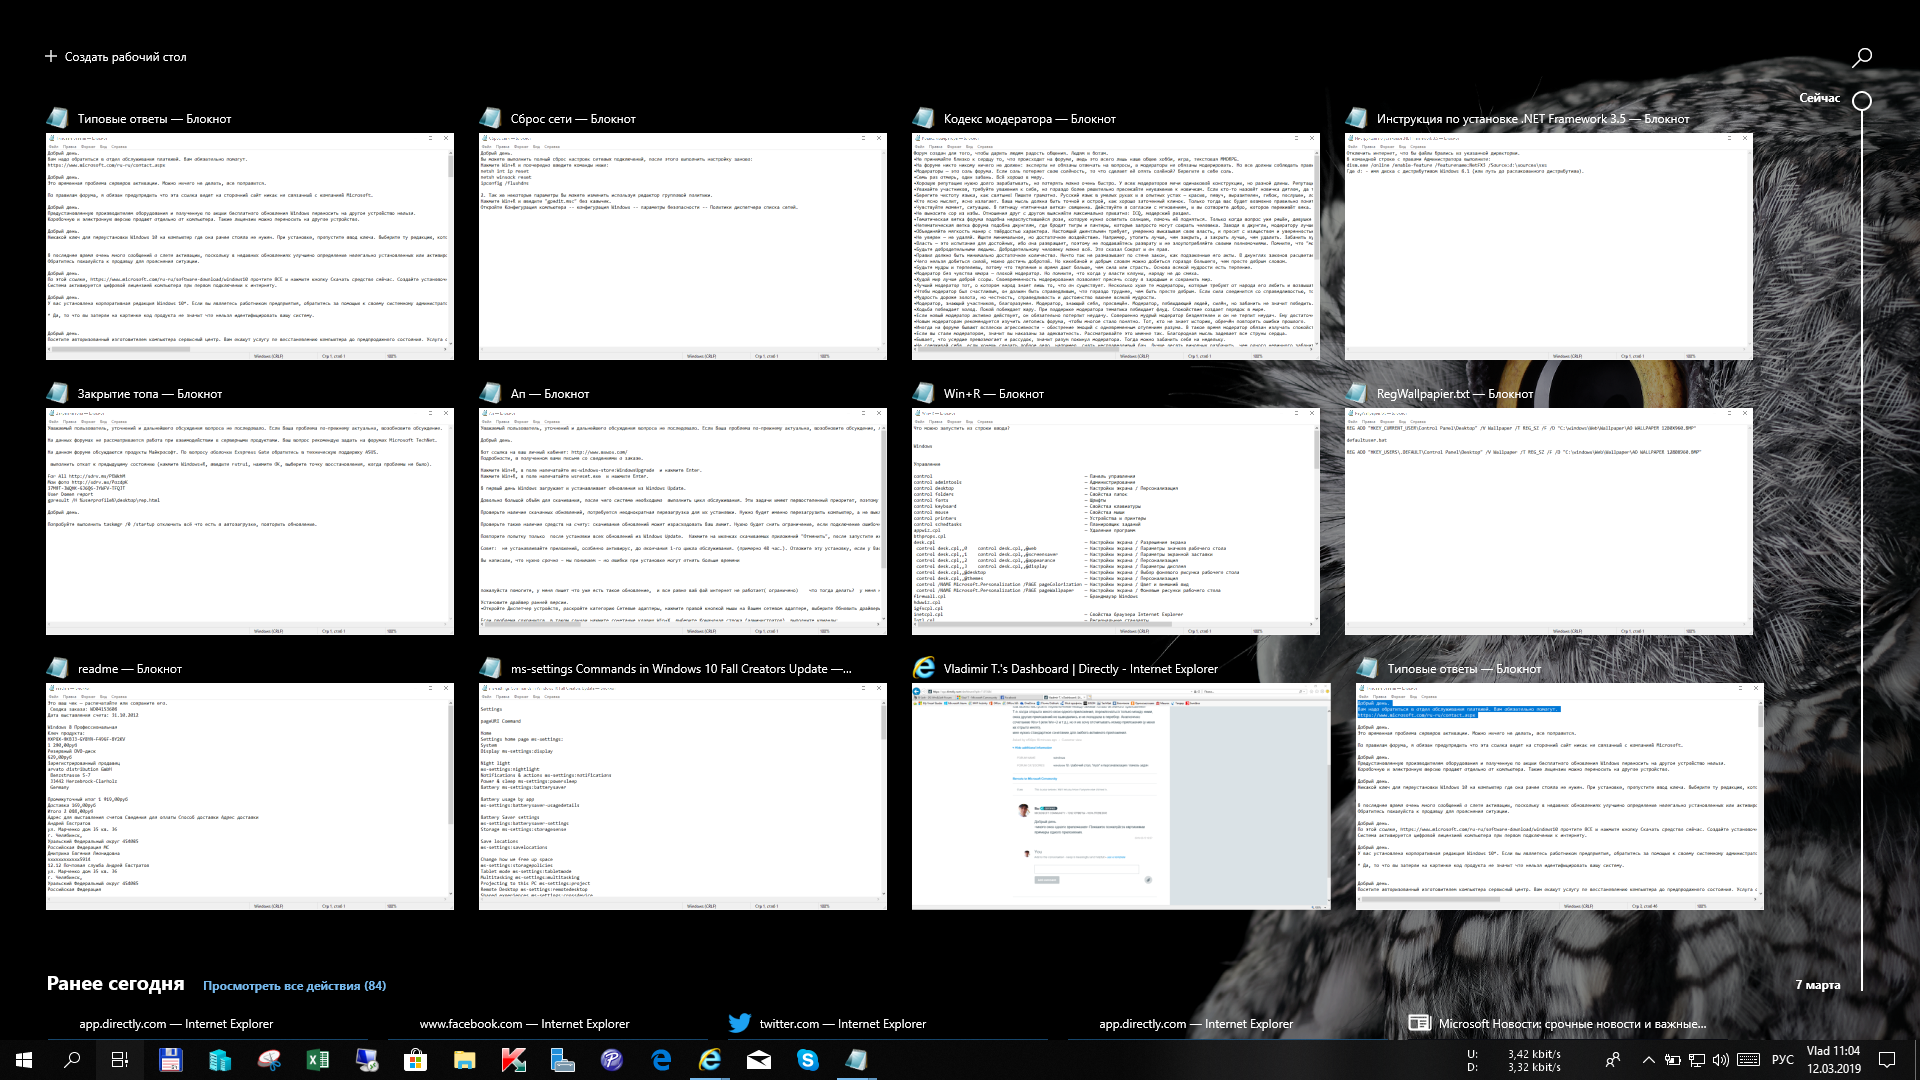Click the Ранее сегодня heading
1920x1080 pixels.
(x=115, y=984)
